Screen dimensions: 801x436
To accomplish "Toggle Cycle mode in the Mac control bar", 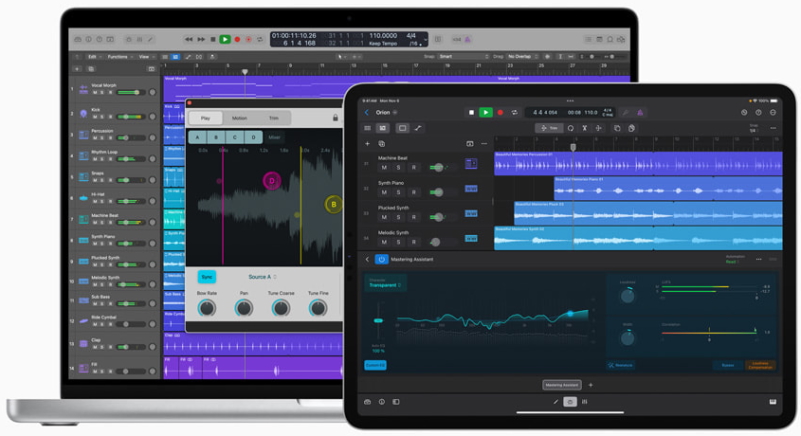I will [260, 39].
